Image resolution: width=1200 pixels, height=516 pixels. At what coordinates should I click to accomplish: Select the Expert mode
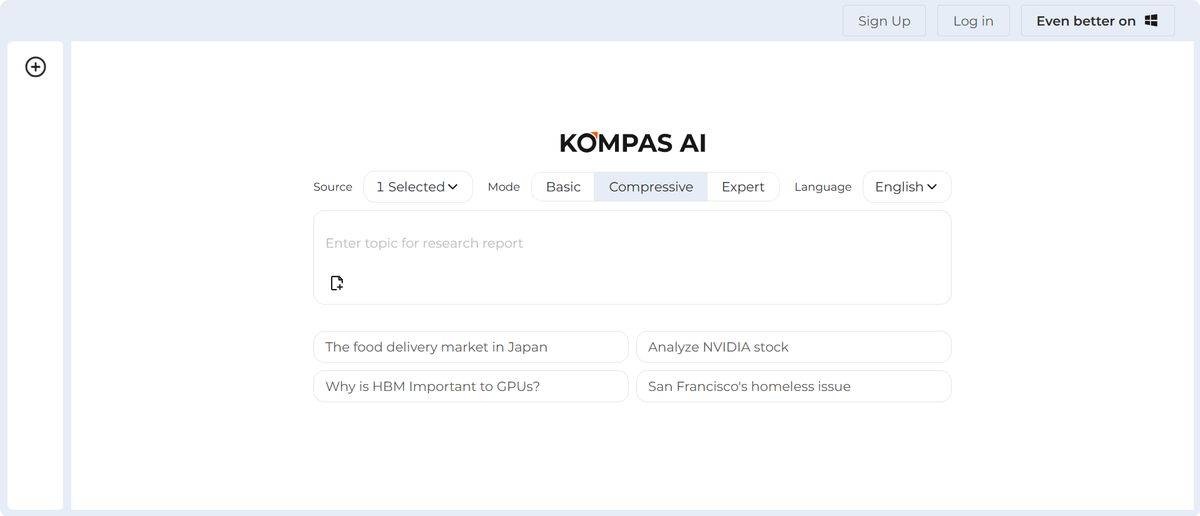click(x=743, y=187)
